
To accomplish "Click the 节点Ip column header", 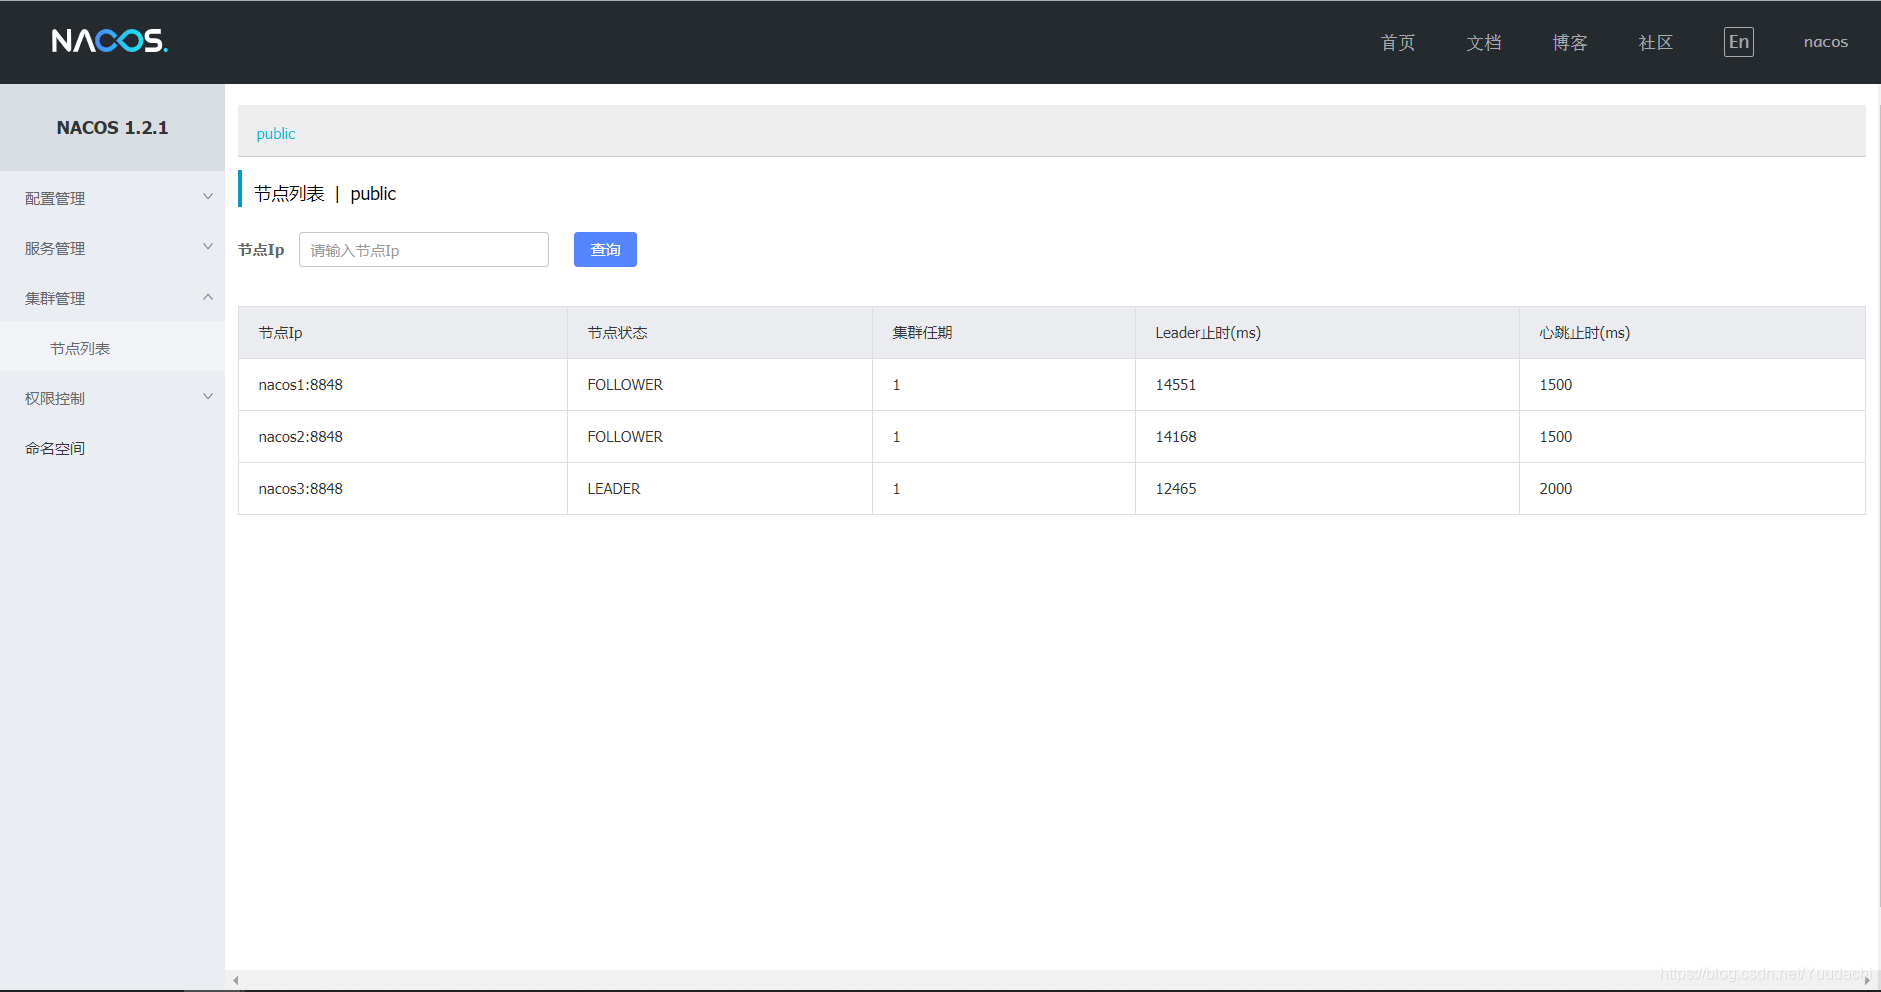I will coord(403,333).
